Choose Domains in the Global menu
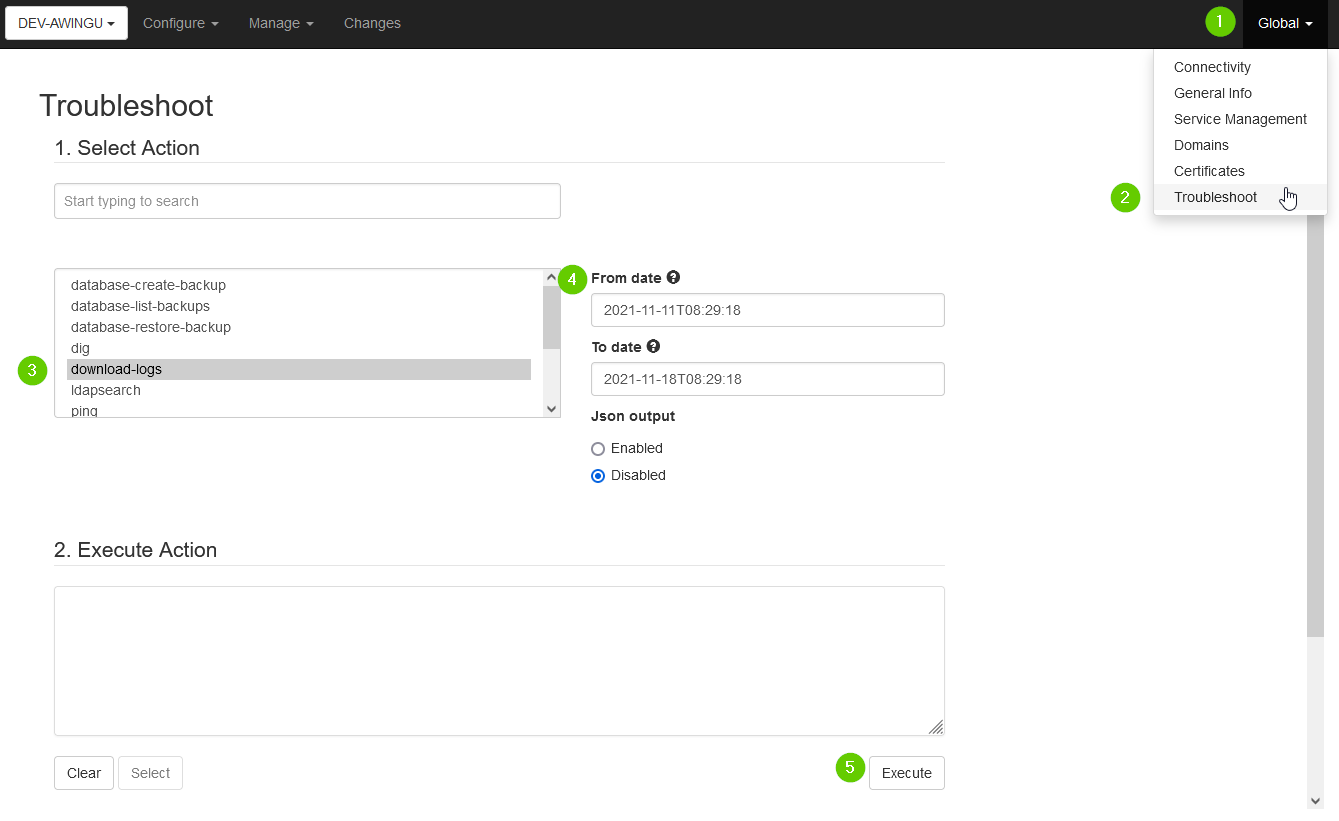 tap(1240, 145)
